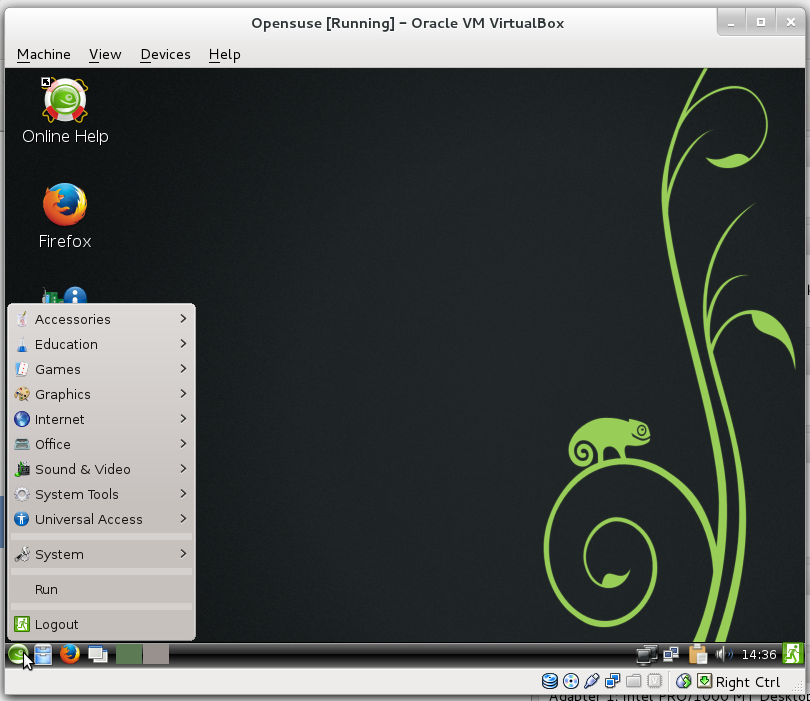Click the optical disc icon in VirtualBox status bar
Image resolution: width=810 pixels, height=701 pixels.
coord(571,680)
